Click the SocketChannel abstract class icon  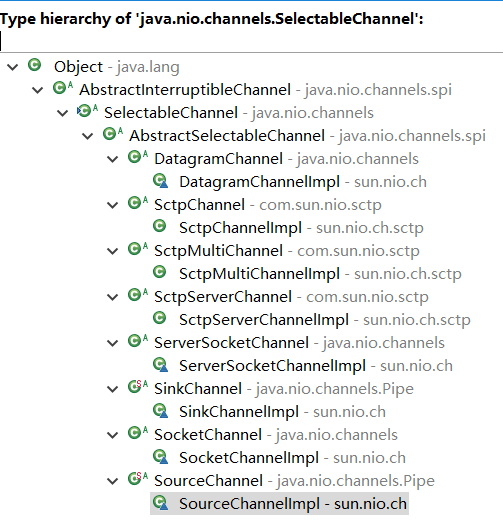tap(138, 433)
